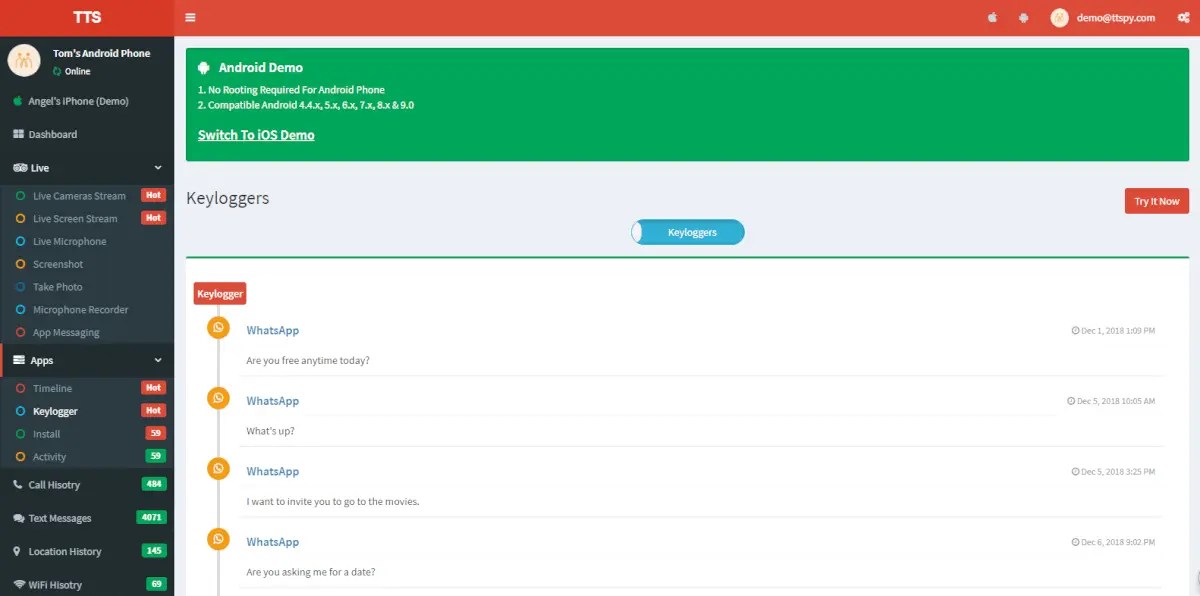Click the 145 badge on Location History
Image resolution: width=1200 pixels, height=596 pixels.
pos(154,550)
